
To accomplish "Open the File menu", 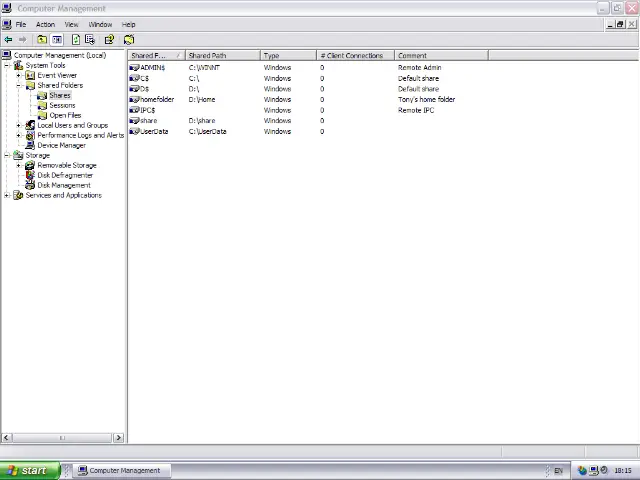I will pos(21,24).
